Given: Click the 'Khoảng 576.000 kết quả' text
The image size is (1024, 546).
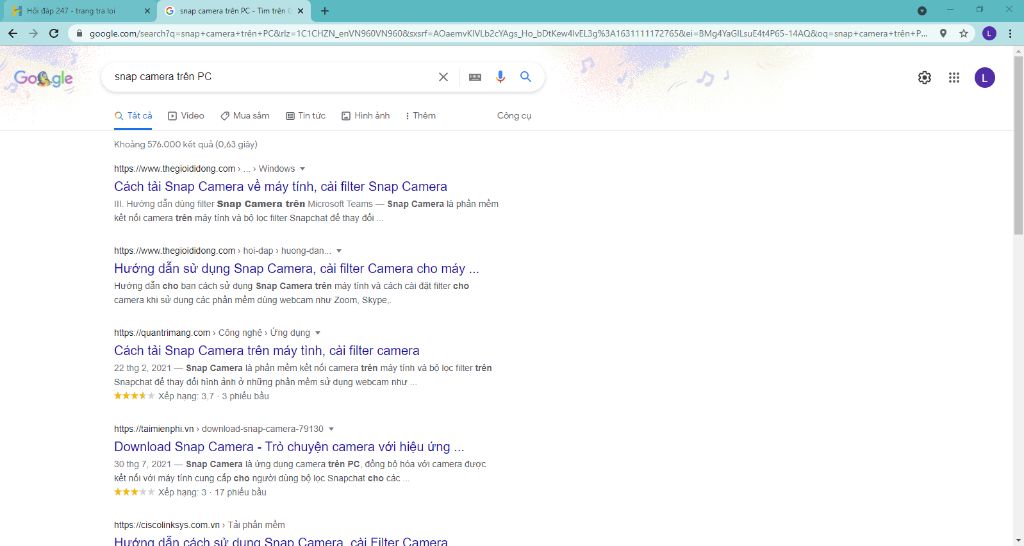Looking at the screenshot, I should click(185, 144).
